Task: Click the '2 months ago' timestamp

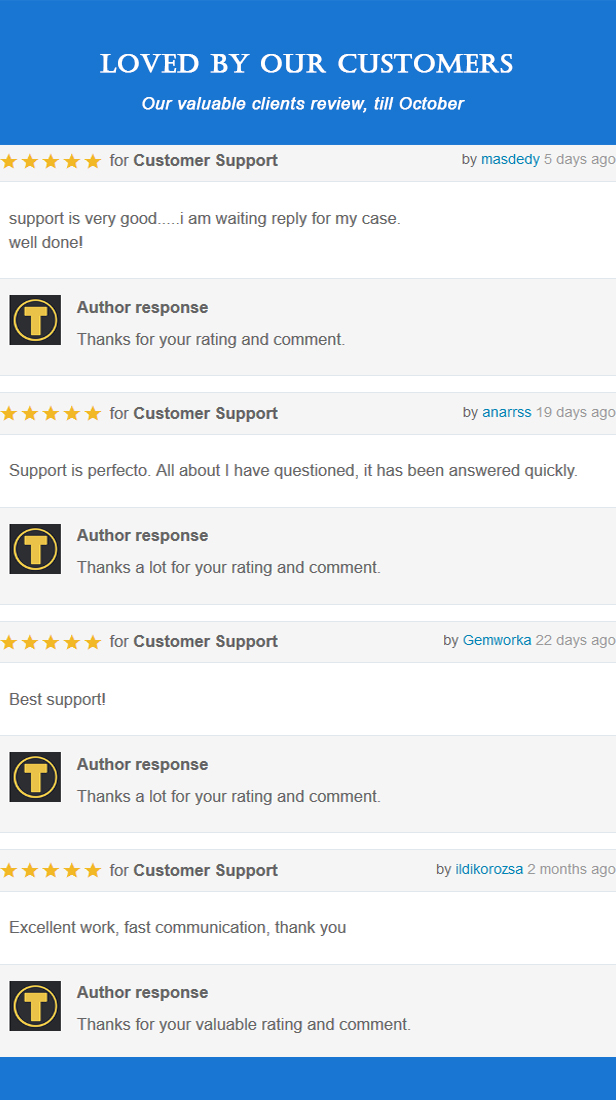Action: coord(572,869)
